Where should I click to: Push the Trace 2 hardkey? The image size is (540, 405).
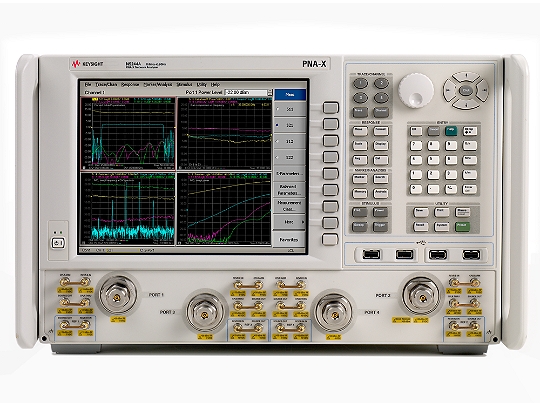click(381, 83)
